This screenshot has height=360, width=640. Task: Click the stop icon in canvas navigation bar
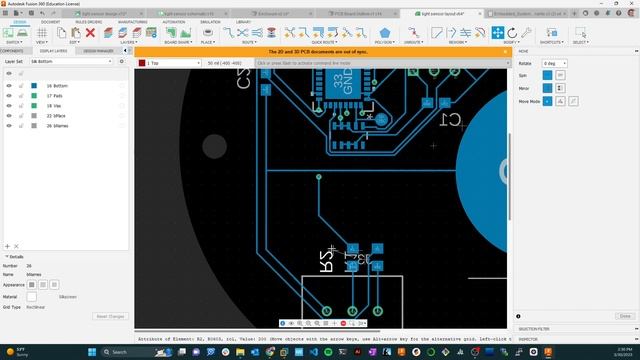click(343, 323)
